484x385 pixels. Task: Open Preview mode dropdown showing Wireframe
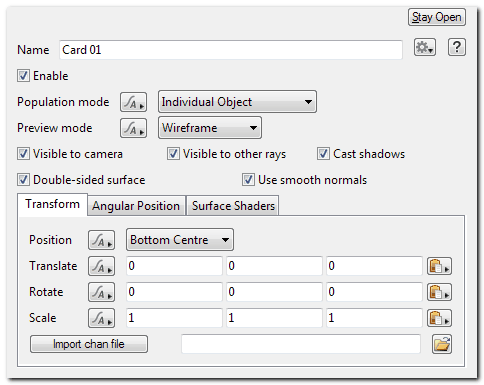(210, 128)
